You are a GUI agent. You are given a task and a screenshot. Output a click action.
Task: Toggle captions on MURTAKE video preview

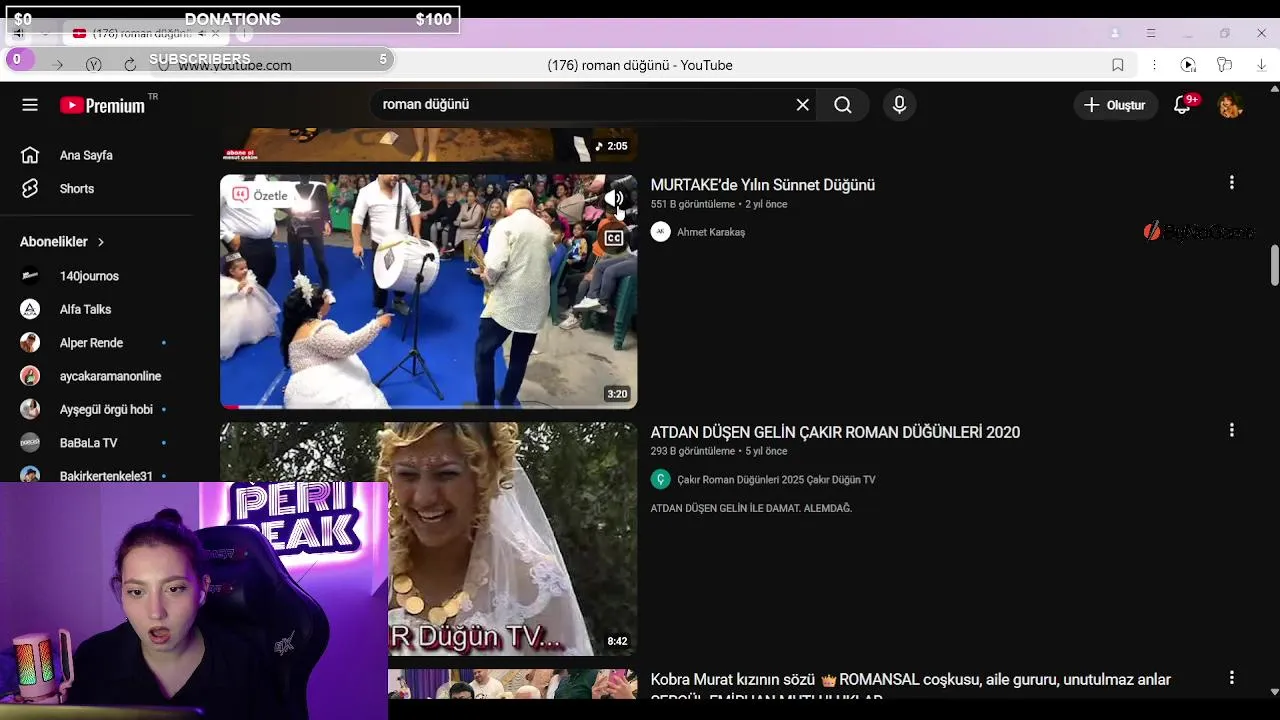(614, 238)
